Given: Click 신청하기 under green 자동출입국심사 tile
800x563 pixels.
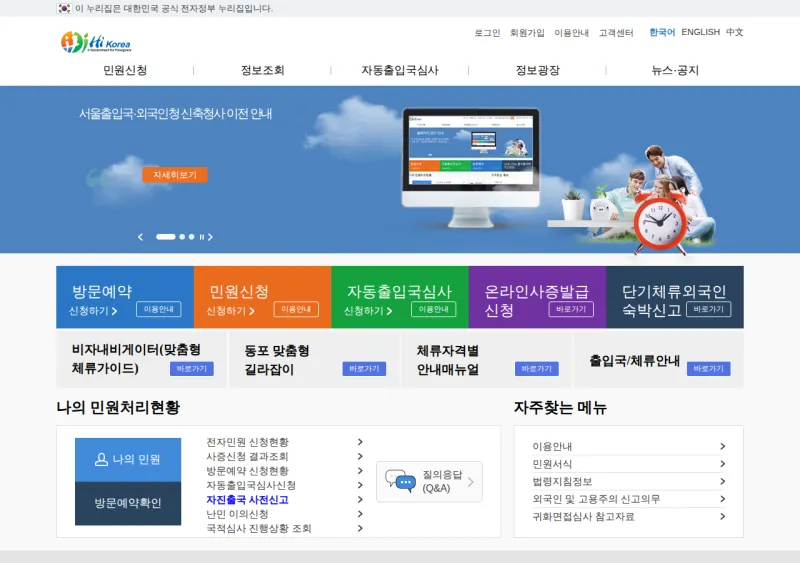Looking at the screenshot, I should [x=368, y=311].
